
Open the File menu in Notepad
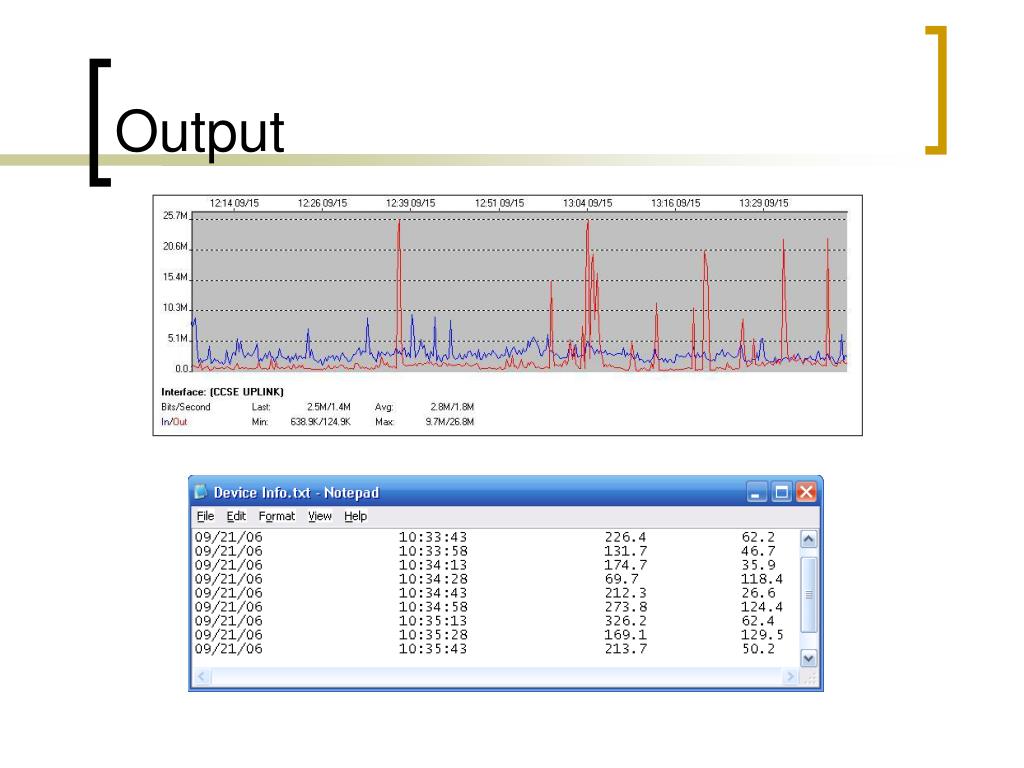tap(205, 516)
